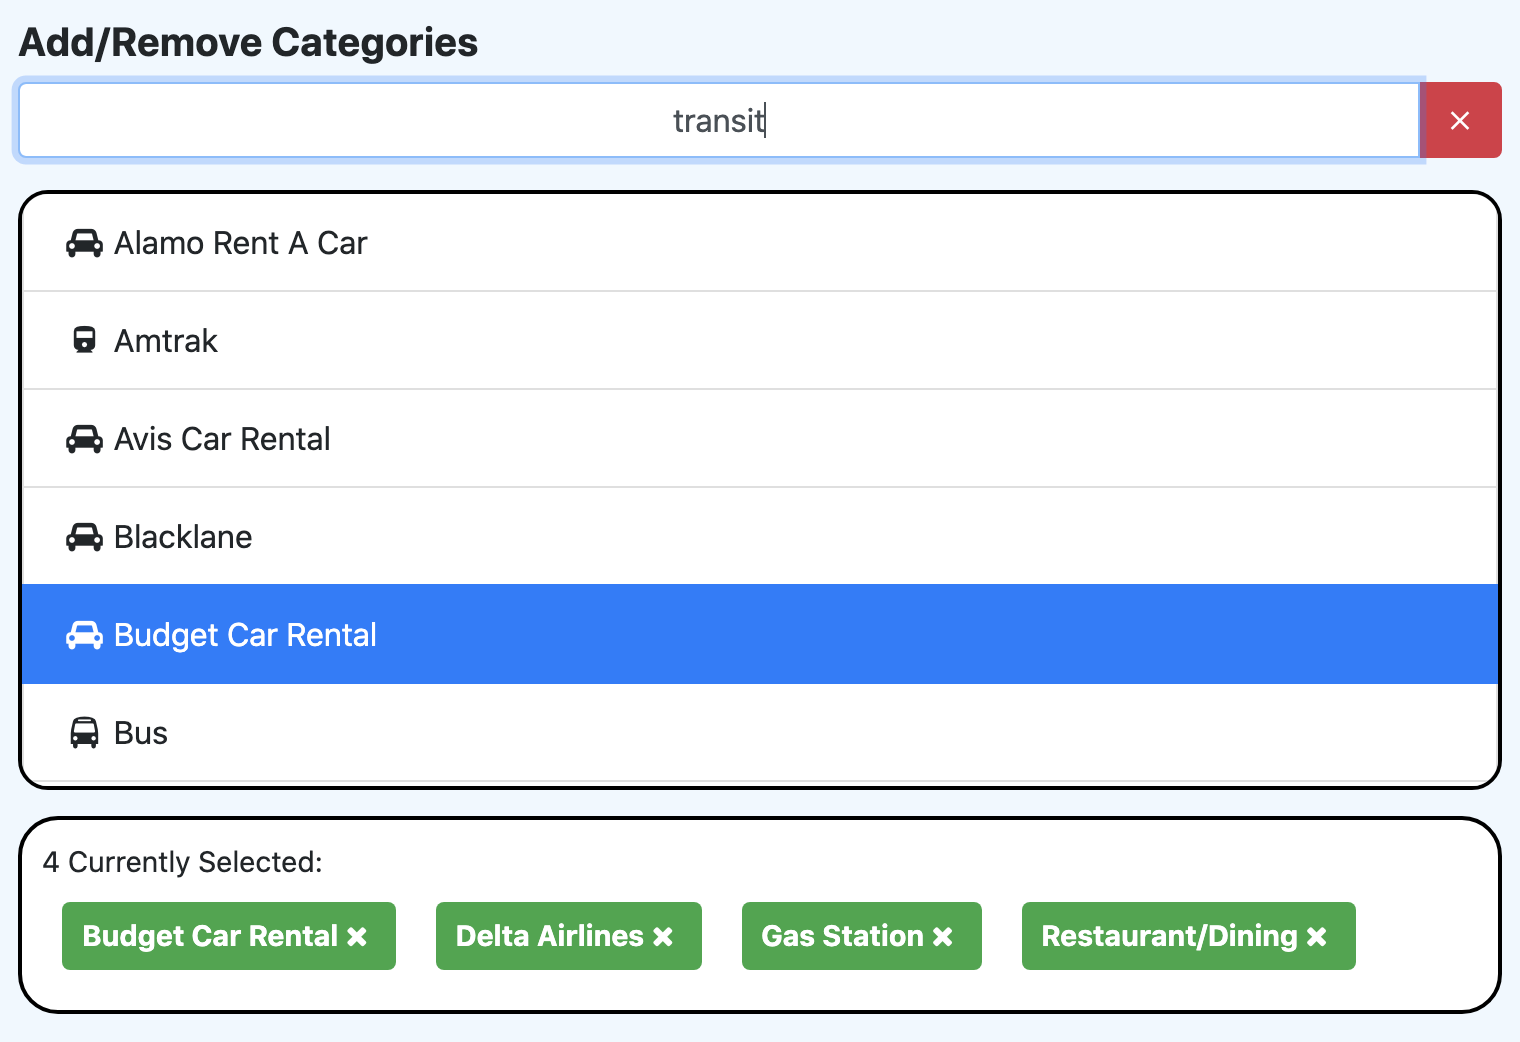Screen dimensions: 1520x1042
Task: Select the Alamo Rent A Car row
Action: pos(759,243)
